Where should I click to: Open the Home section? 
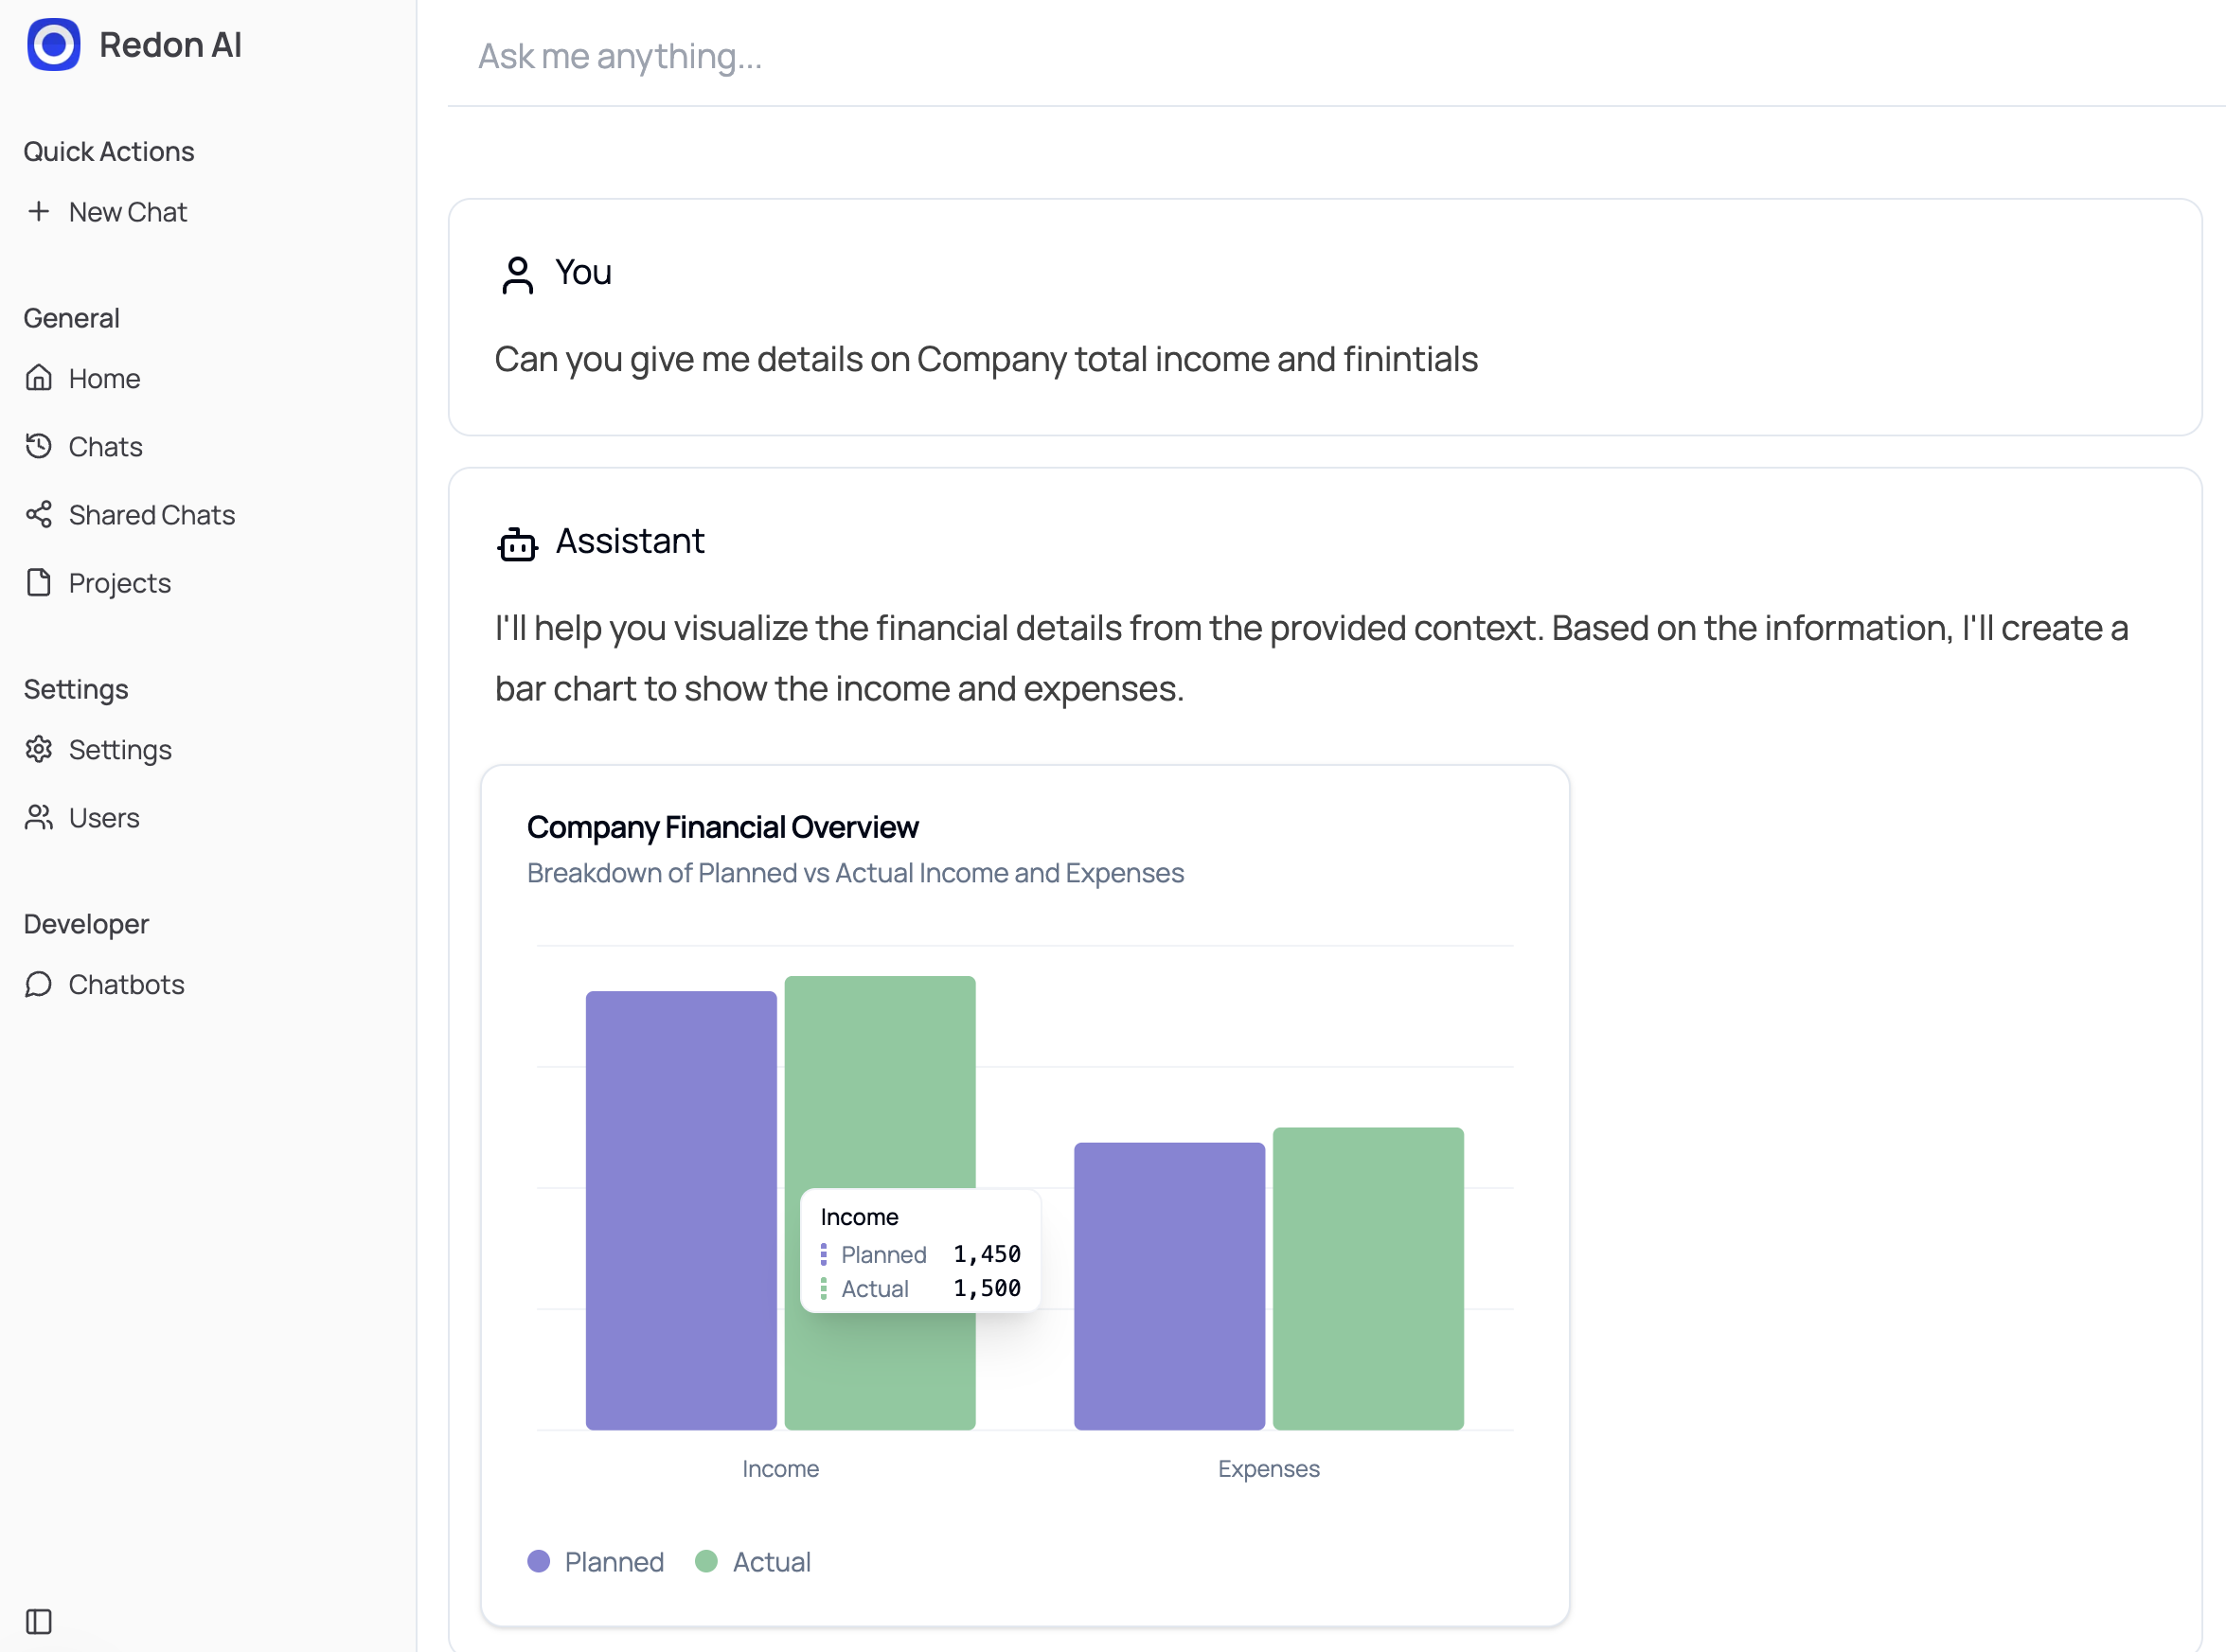tap(102, 377)
